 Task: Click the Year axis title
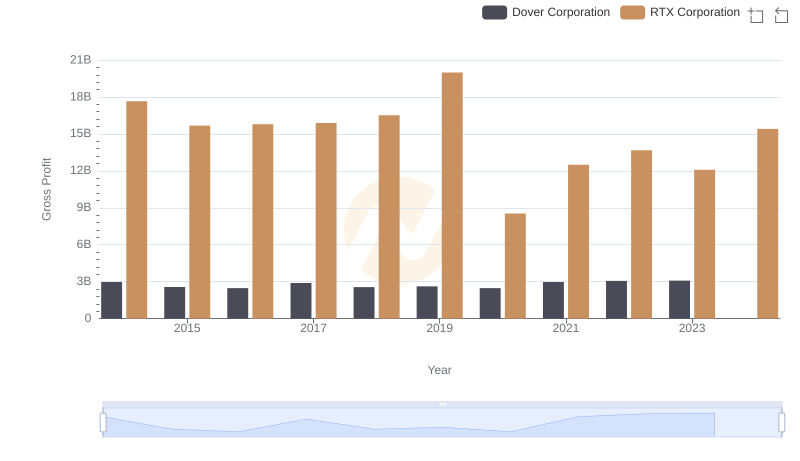(439, 370)
